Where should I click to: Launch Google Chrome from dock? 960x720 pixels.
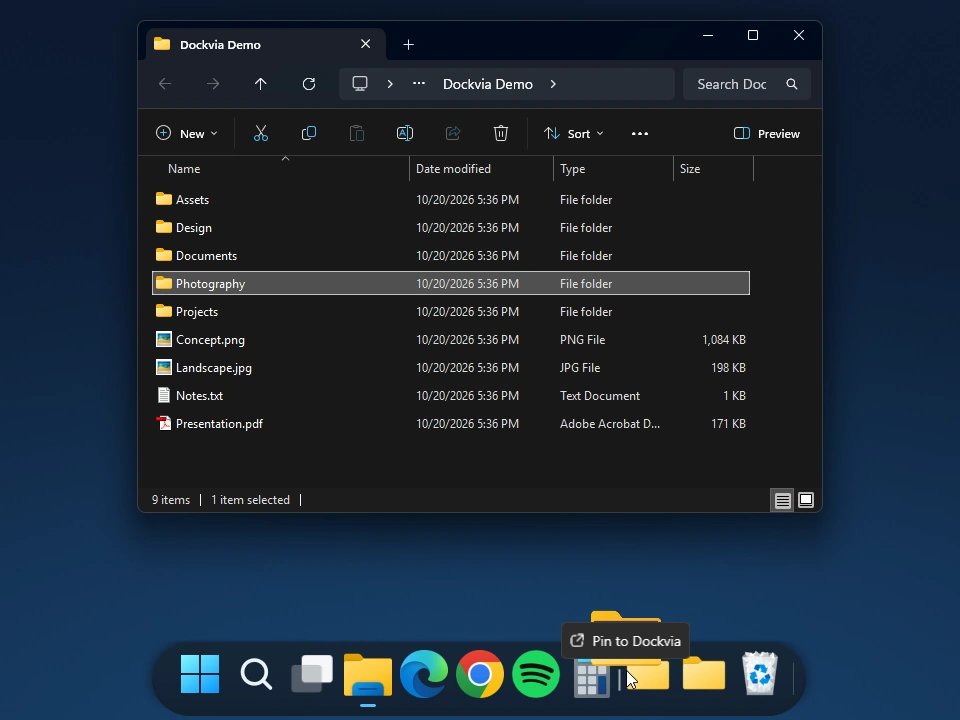tap(480, 674)
